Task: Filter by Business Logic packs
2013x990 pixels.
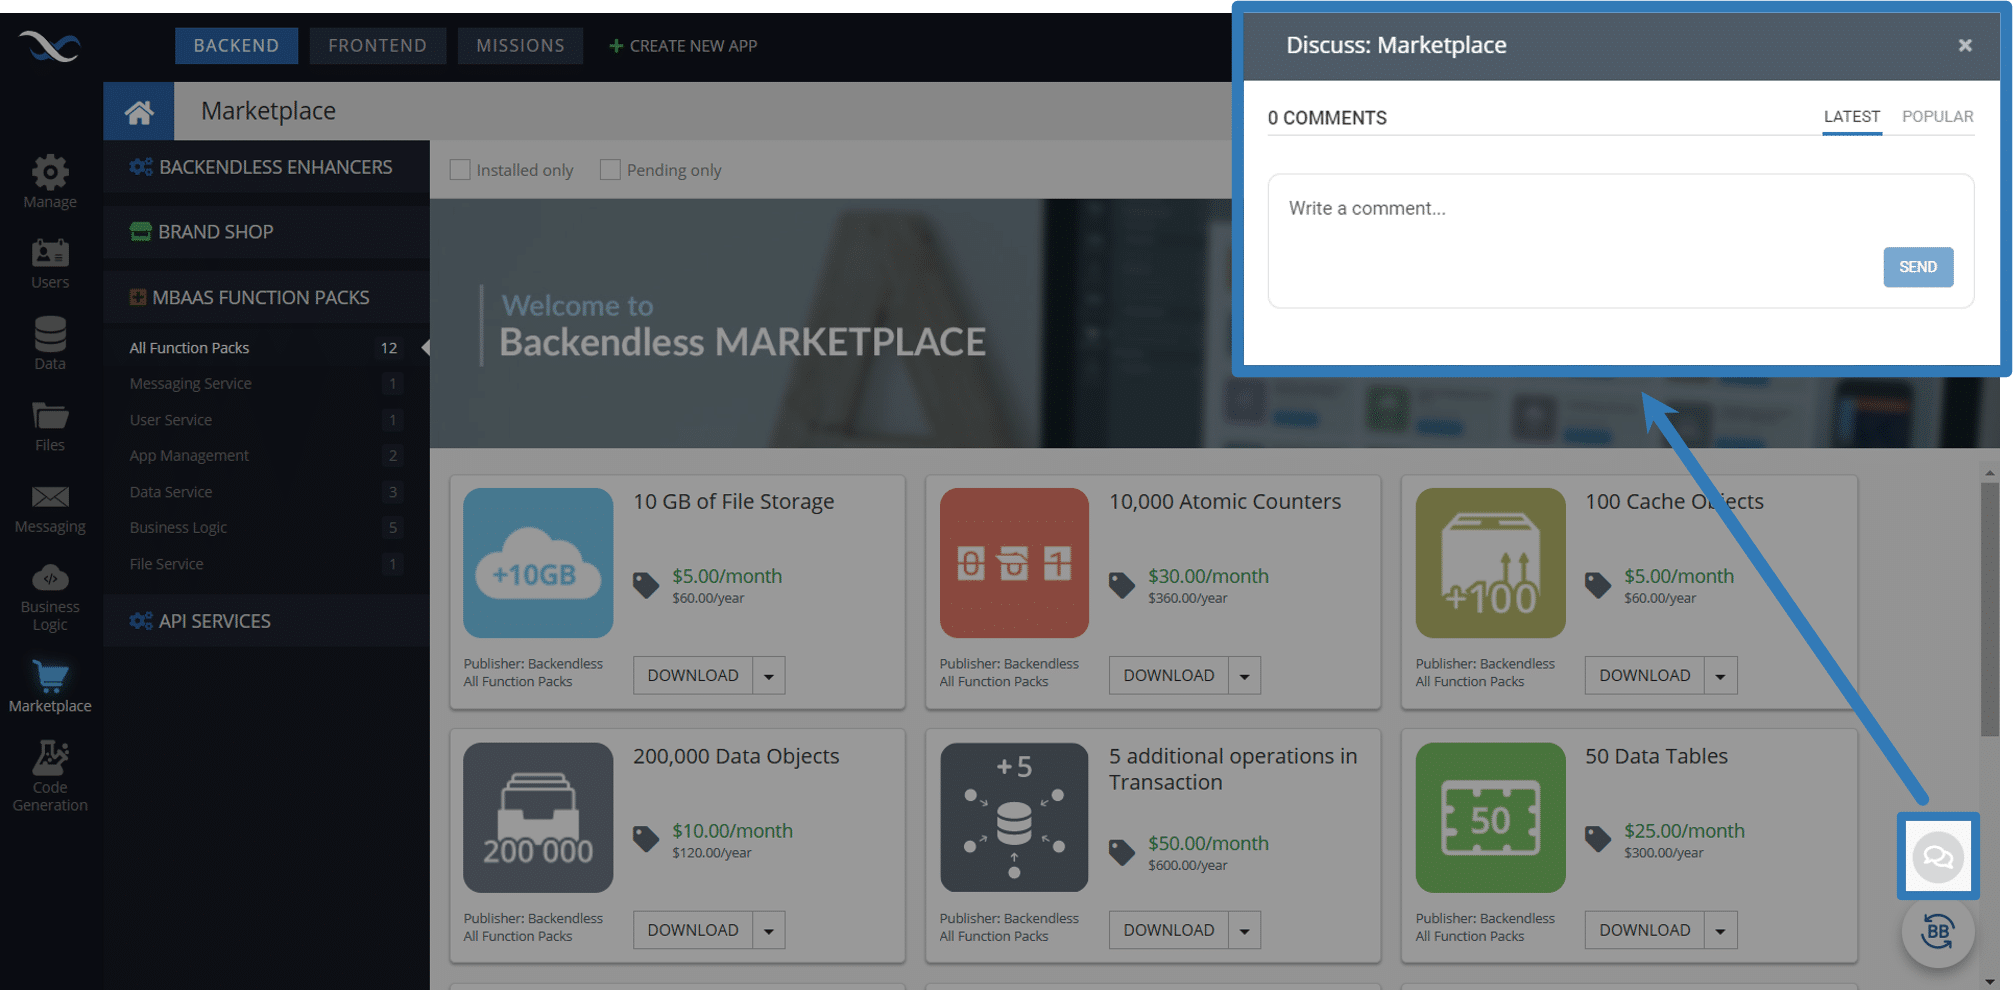Action: [266, 528]
